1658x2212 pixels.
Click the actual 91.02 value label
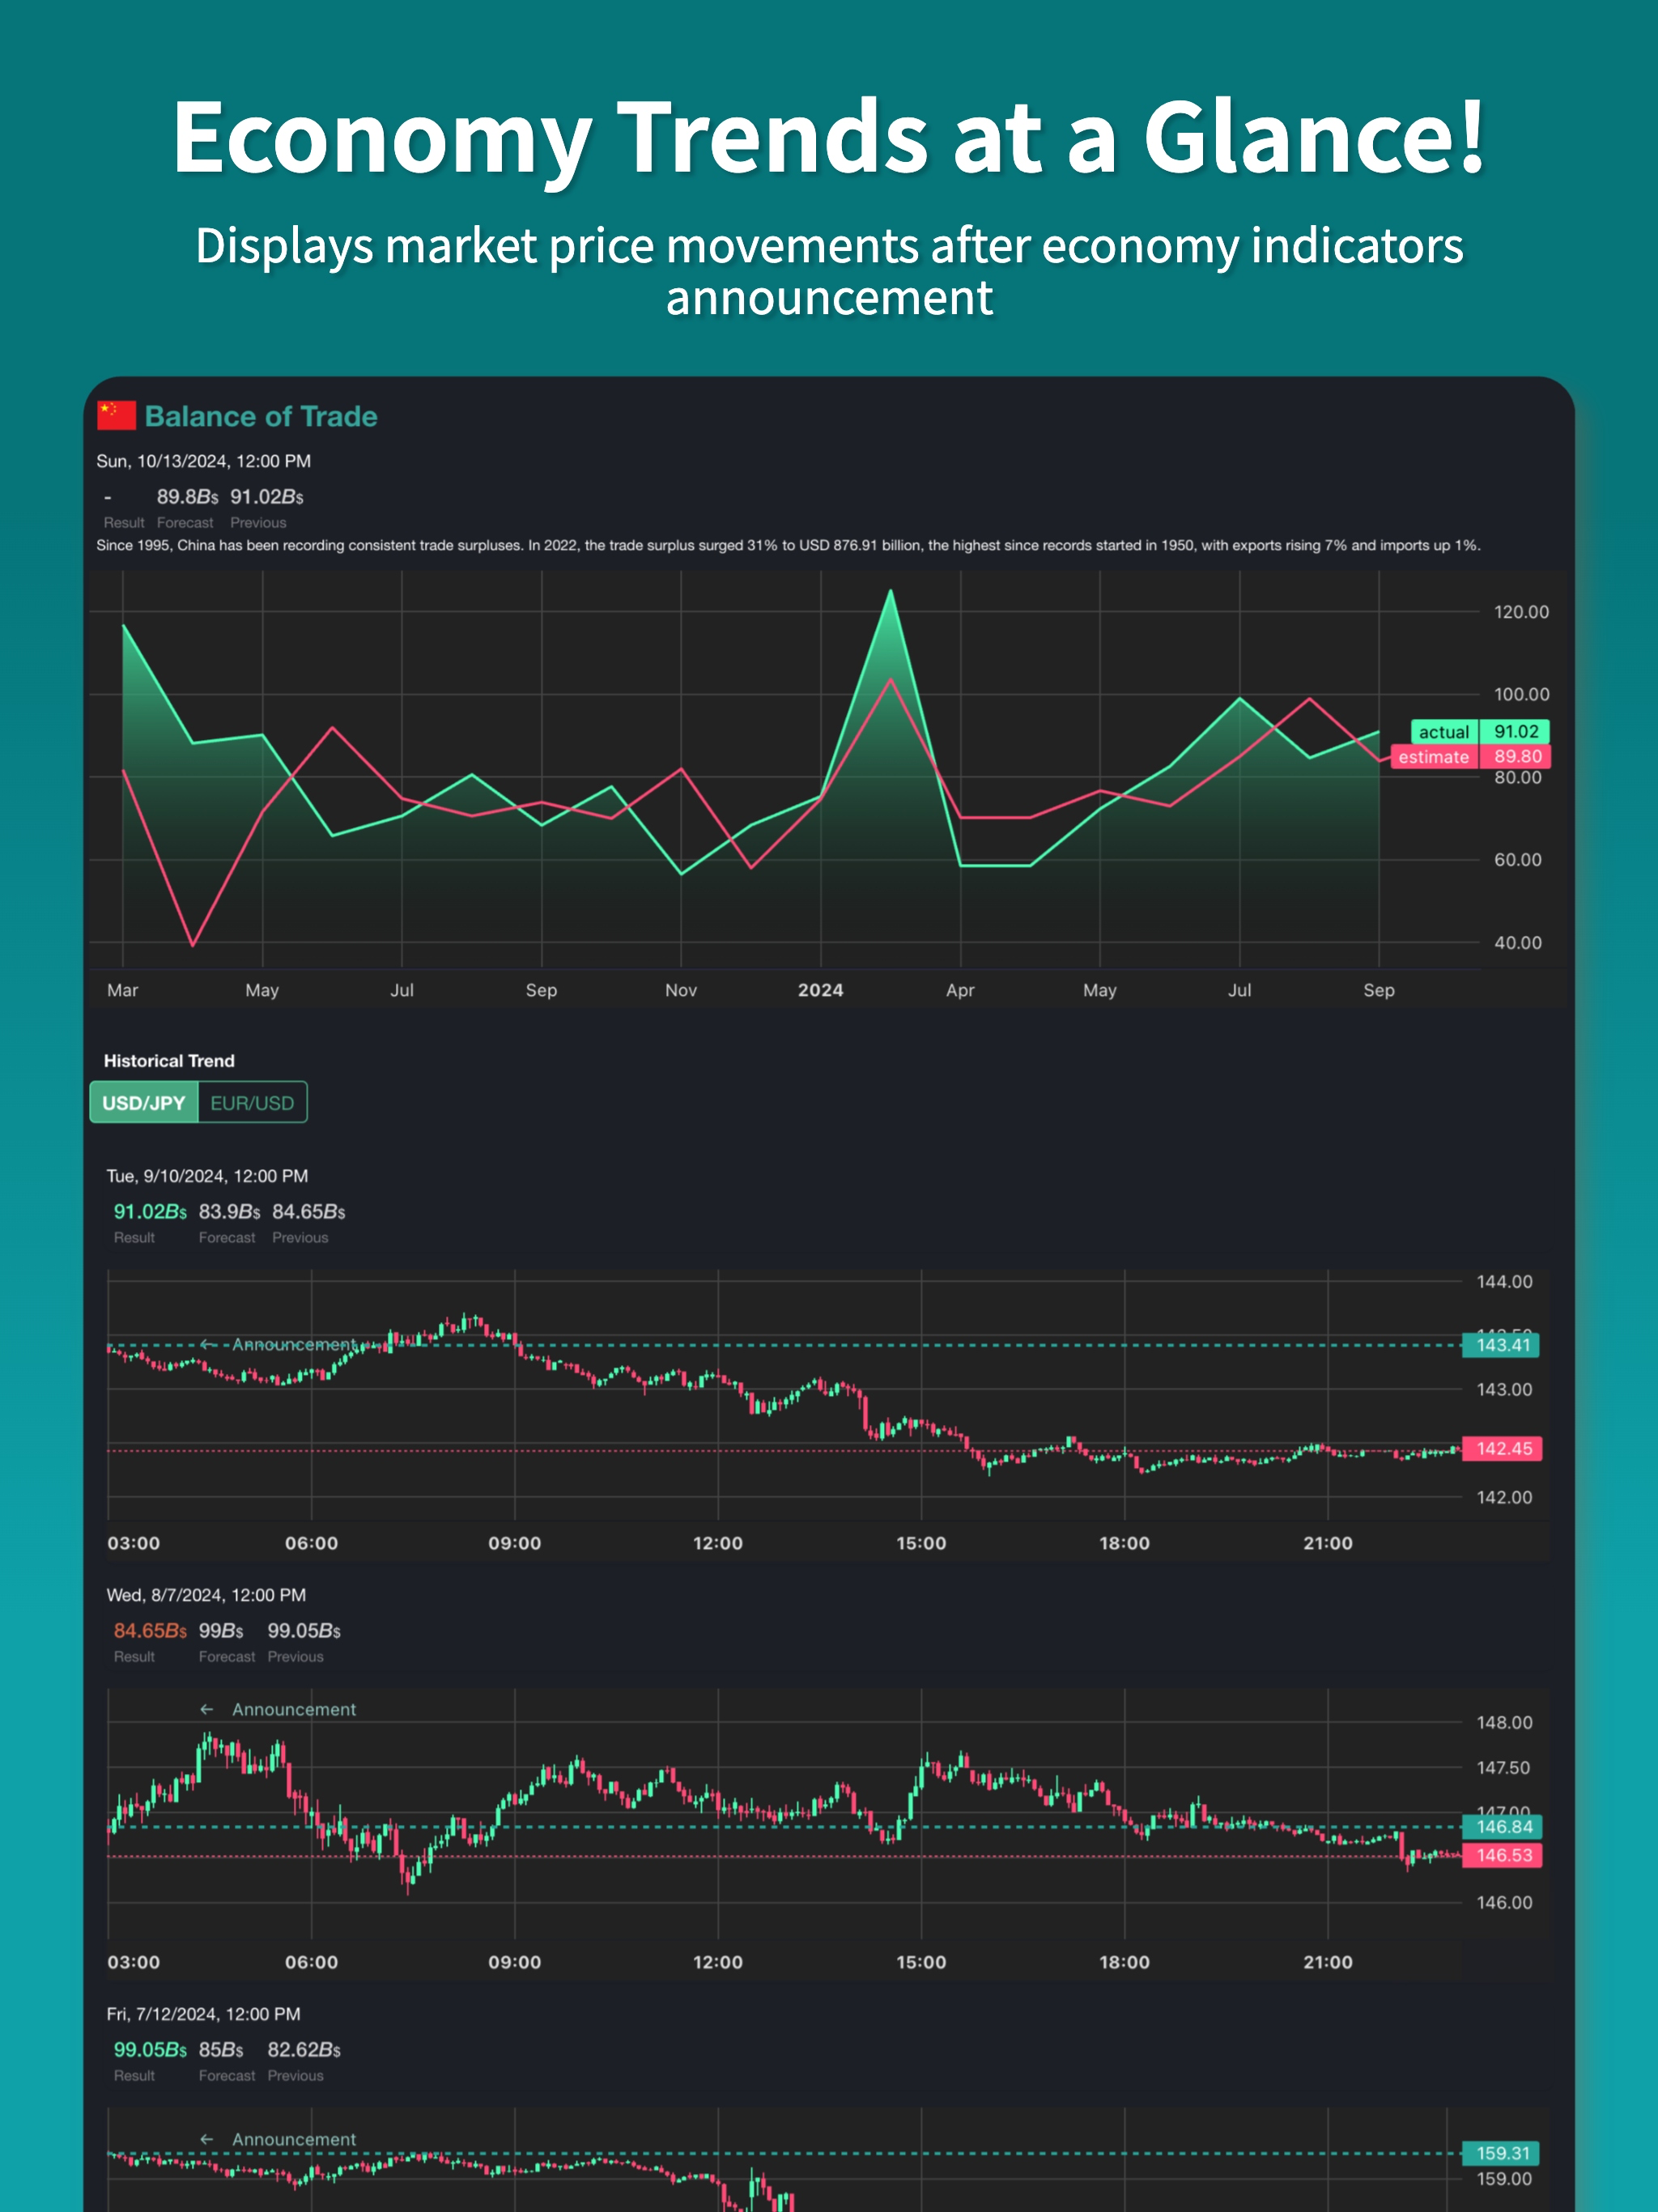pos(1480,732)
